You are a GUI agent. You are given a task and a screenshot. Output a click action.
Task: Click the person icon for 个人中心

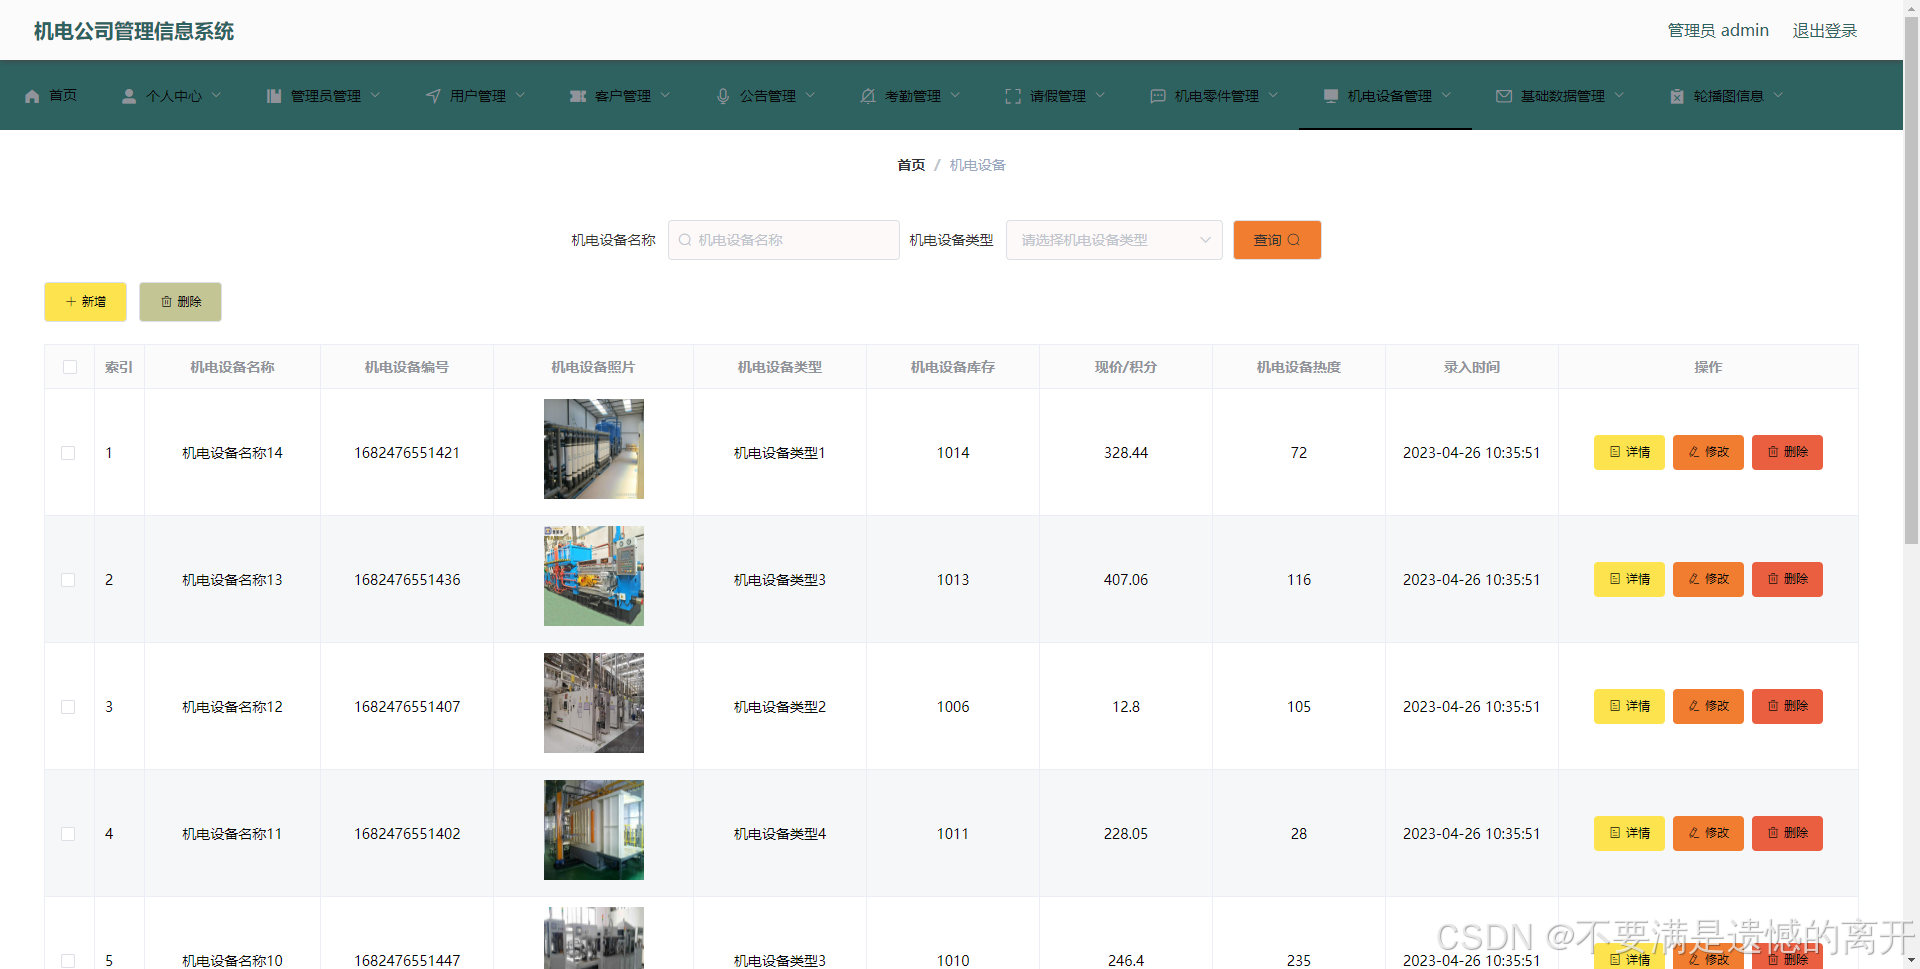click(129, 96)
